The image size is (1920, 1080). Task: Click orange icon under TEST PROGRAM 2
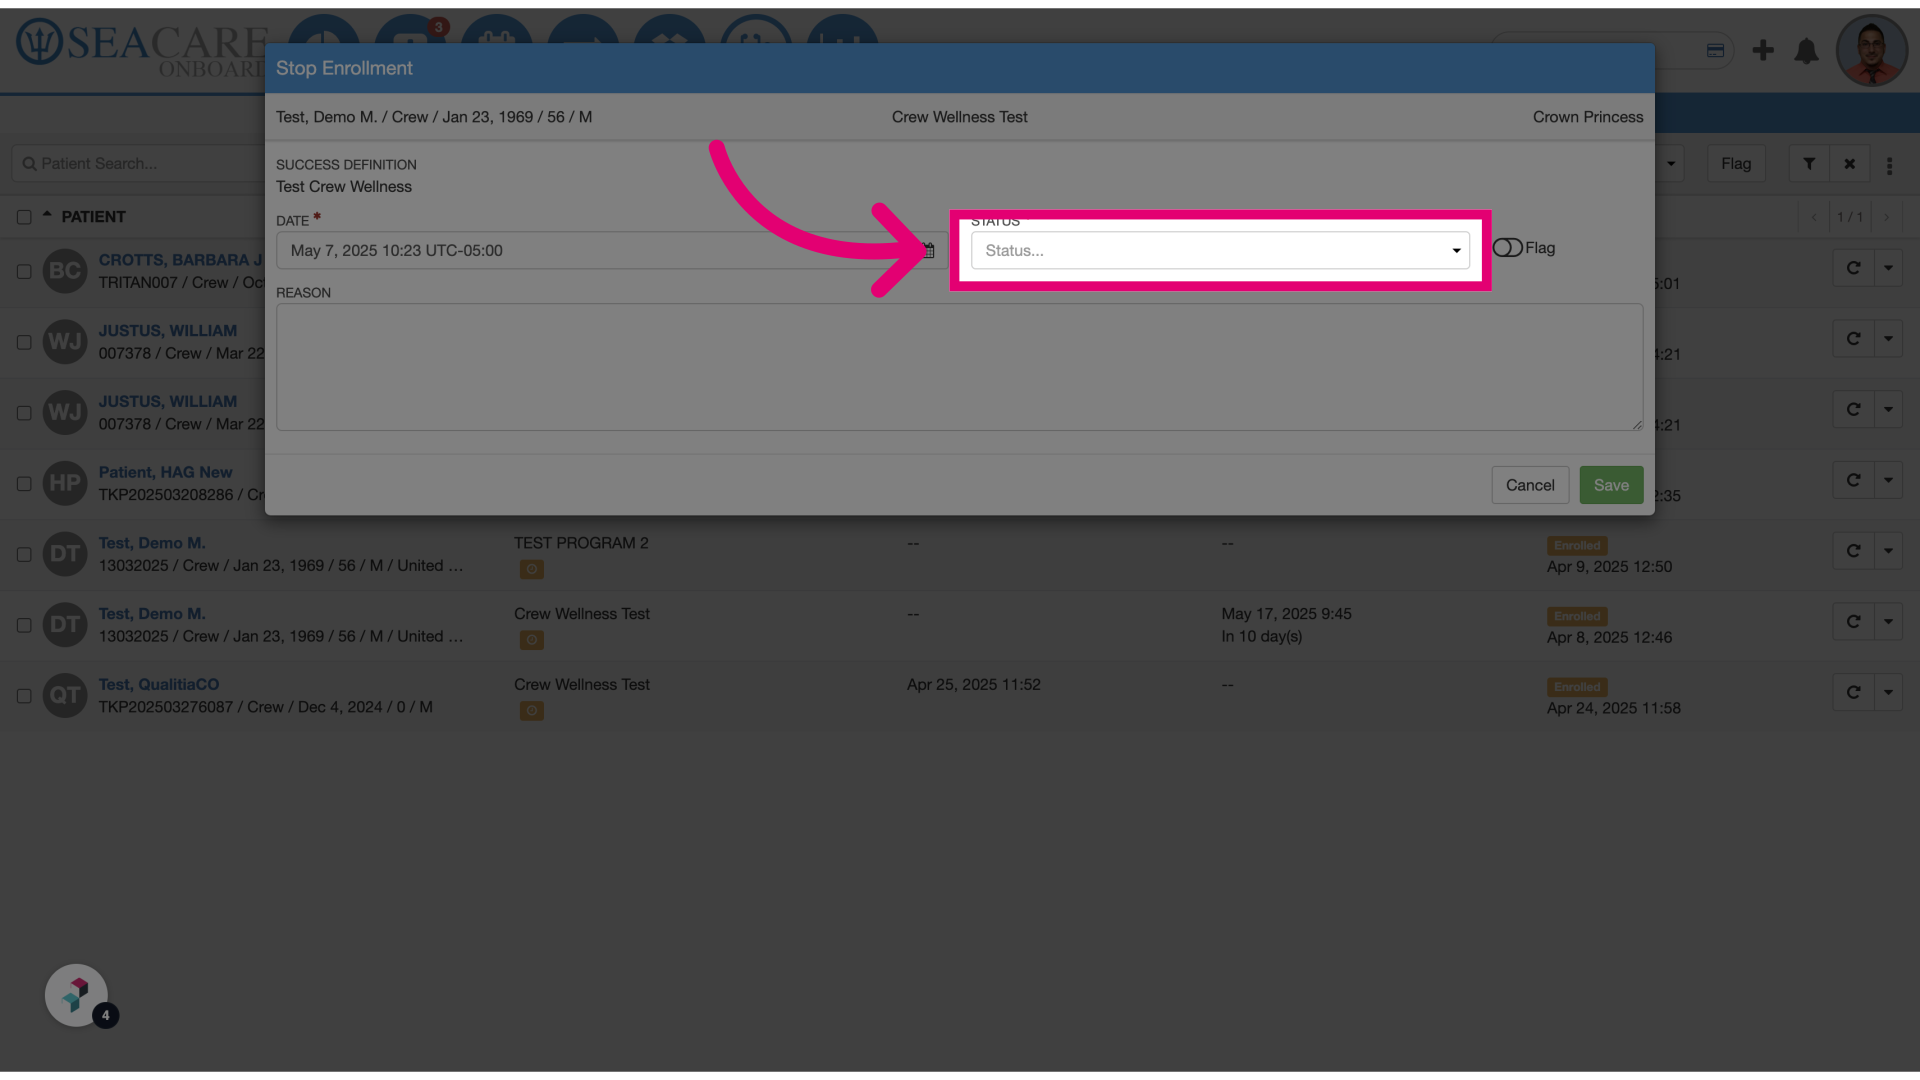(x=532, y=569)
